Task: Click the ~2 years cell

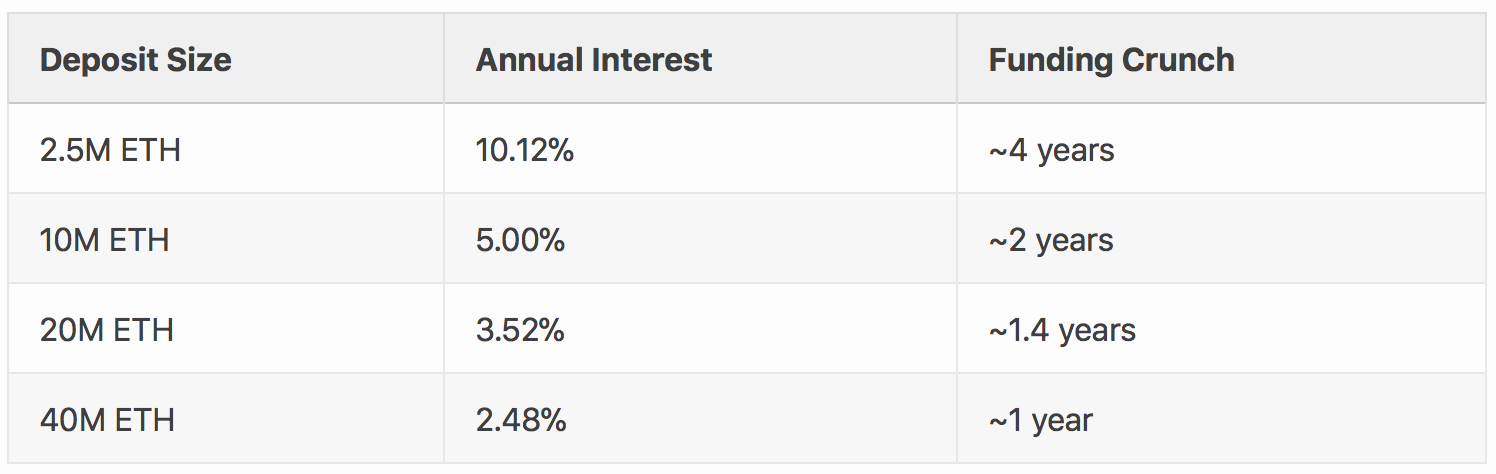Action: [1221, 239]
